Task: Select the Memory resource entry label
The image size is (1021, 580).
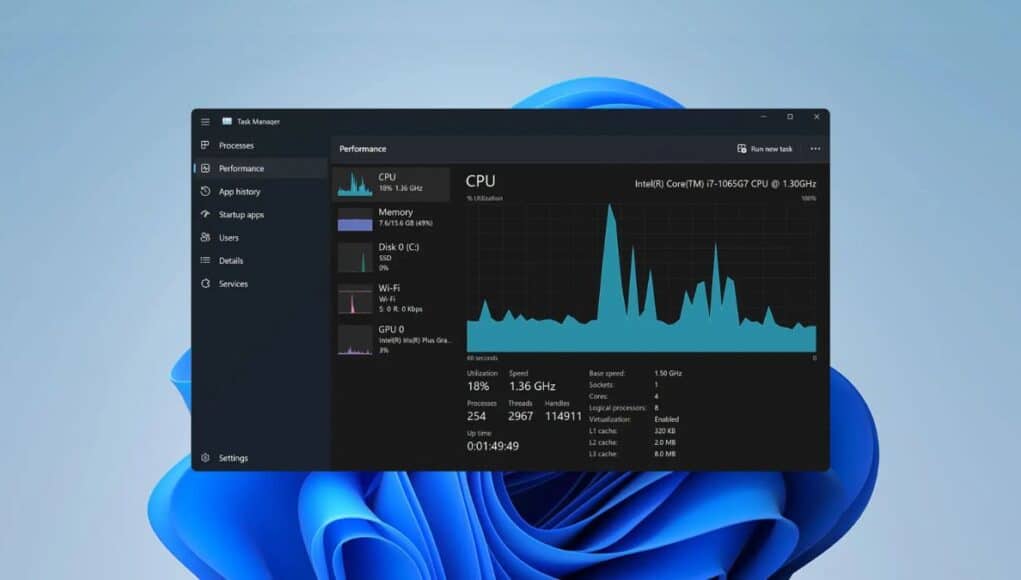Action: click(x=395, y=212)
